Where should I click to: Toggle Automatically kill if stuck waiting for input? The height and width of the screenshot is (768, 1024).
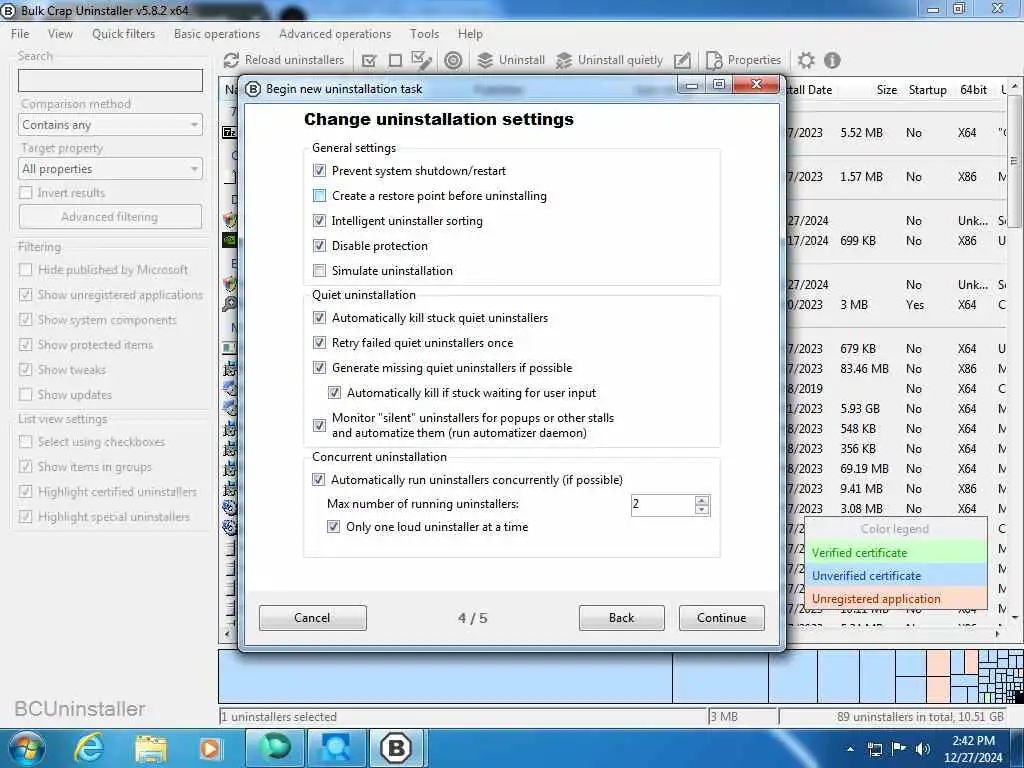[334, 392]
